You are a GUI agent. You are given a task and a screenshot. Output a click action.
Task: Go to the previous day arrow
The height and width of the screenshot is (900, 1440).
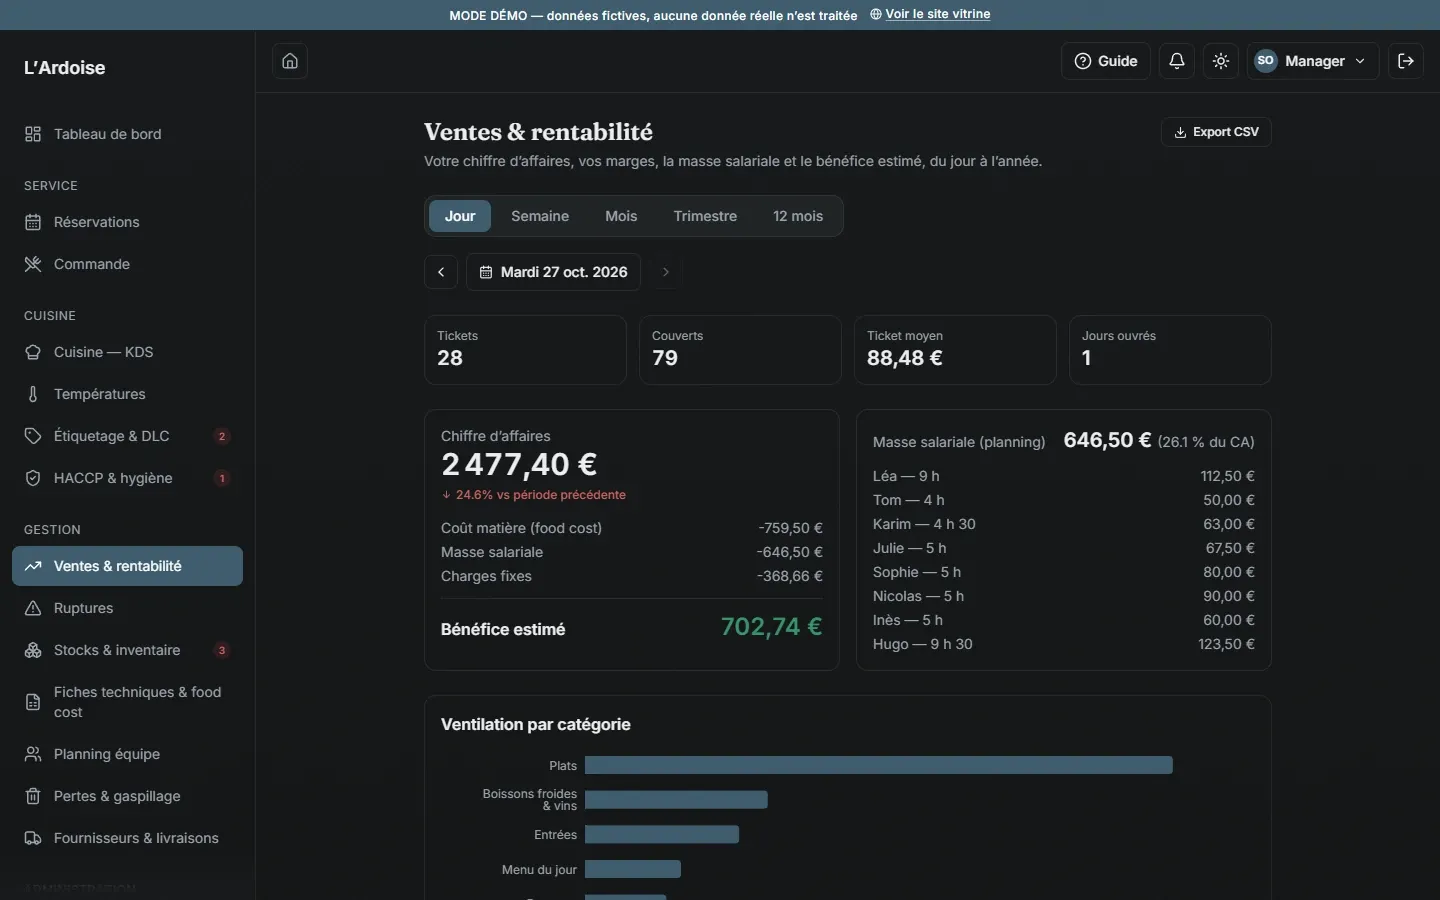click(441, 272)
